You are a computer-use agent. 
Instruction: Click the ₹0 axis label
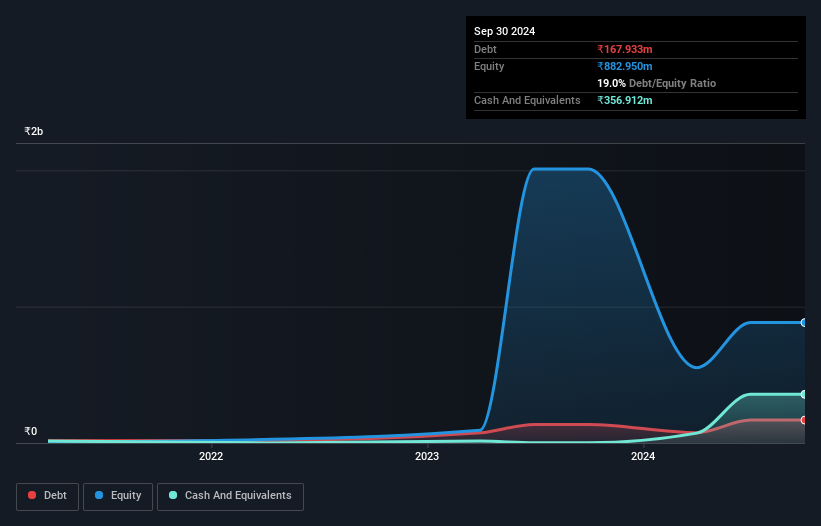[30, 431]
